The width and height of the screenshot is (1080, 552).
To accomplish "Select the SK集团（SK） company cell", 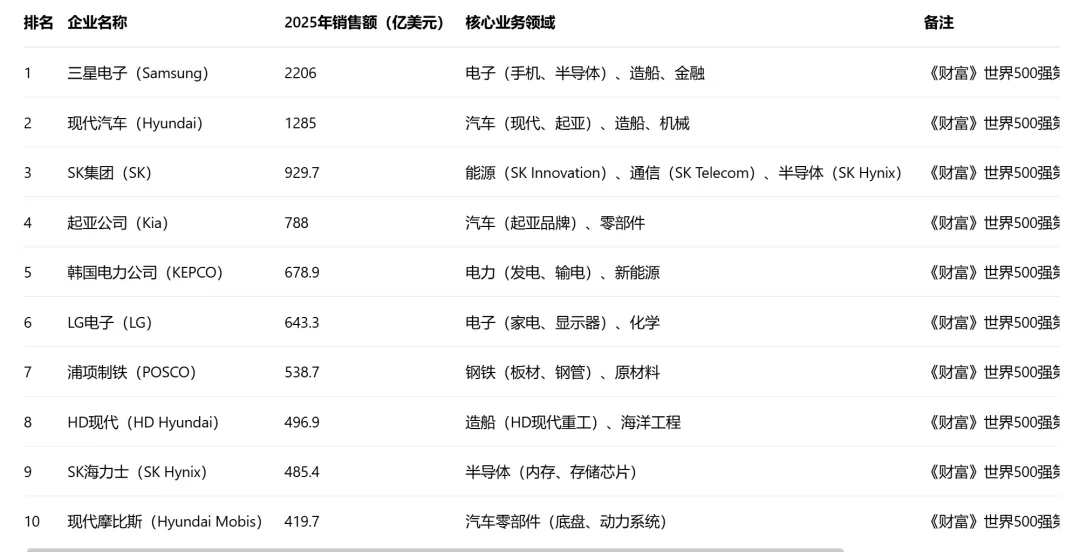I will (110, 173).
